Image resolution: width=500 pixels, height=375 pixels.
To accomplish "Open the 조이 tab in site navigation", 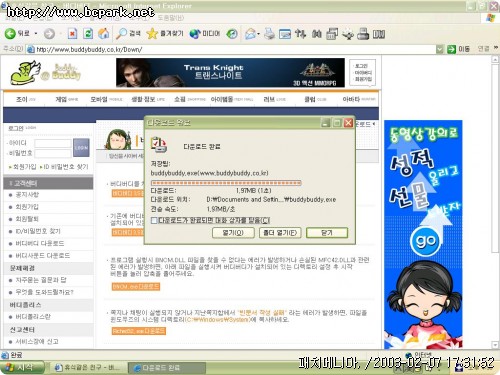I will click(x=26, y=99).
